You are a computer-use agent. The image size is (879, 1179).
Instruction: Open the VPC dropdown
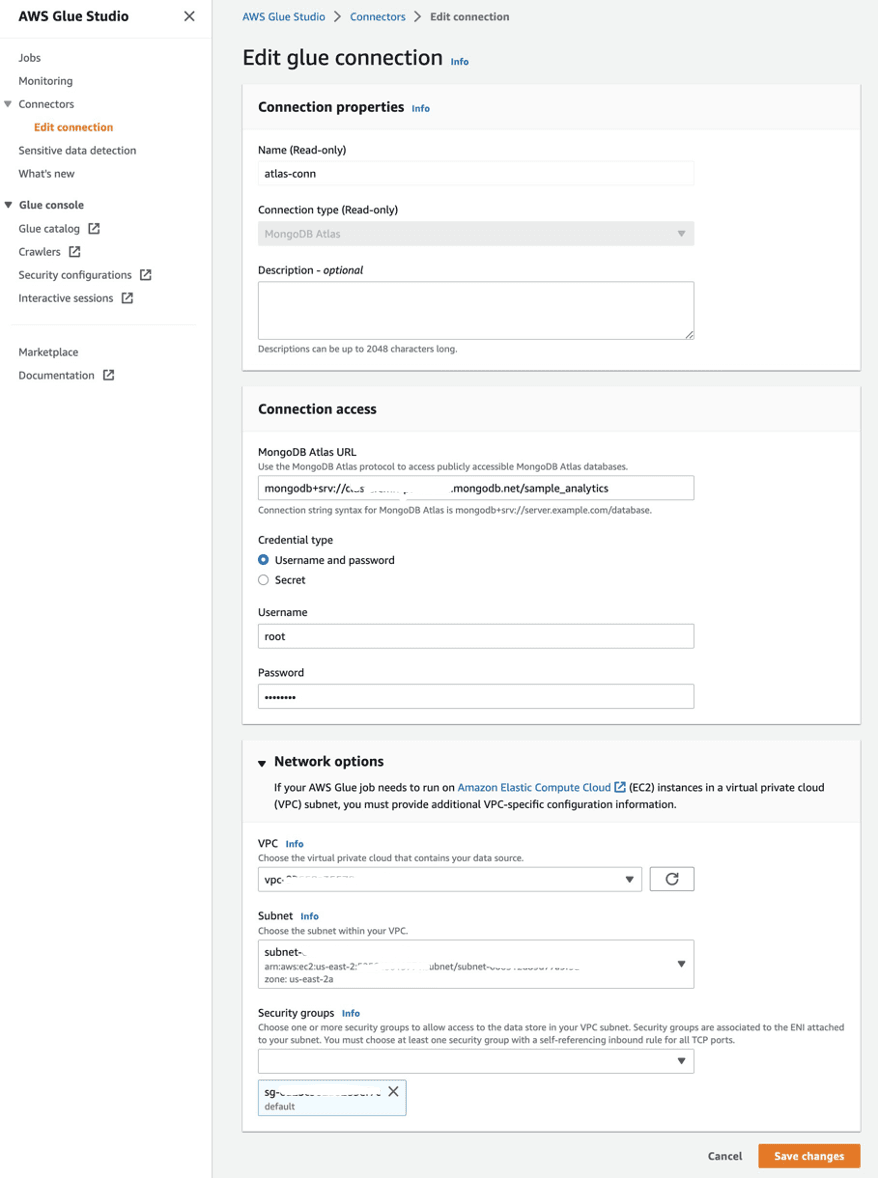449,879
